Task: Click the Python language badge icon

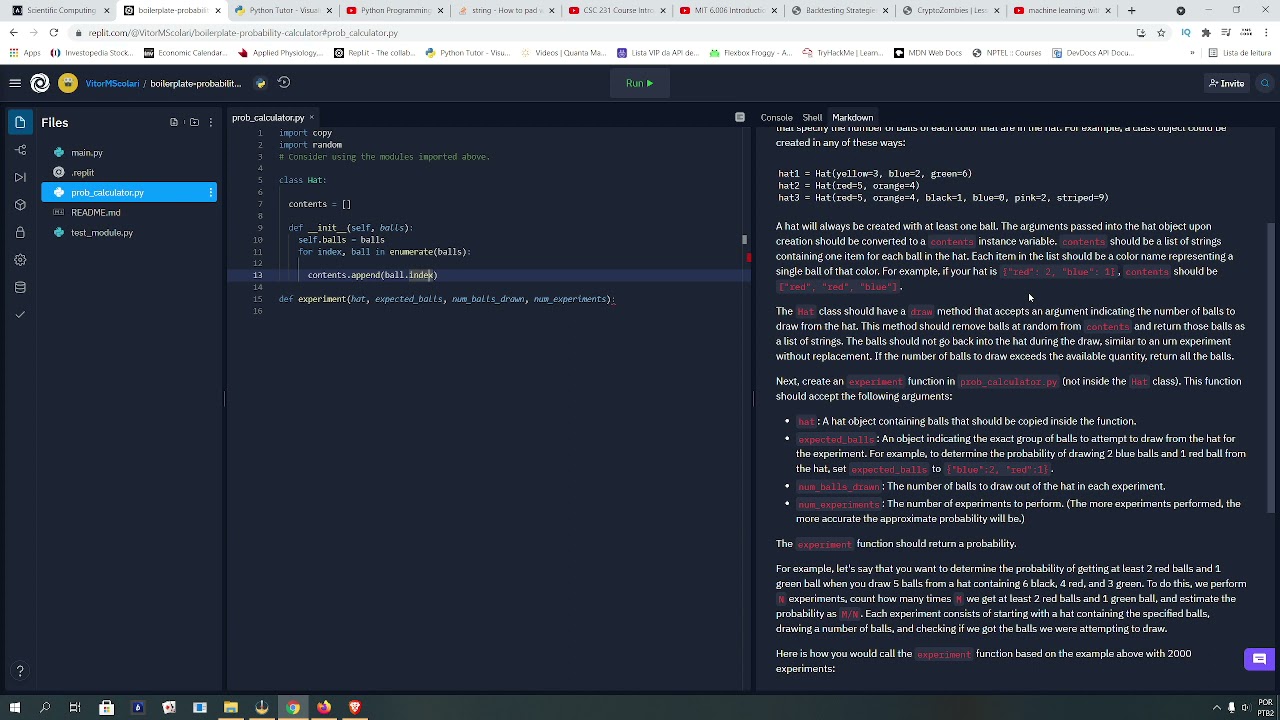Action: pos(261,83)
